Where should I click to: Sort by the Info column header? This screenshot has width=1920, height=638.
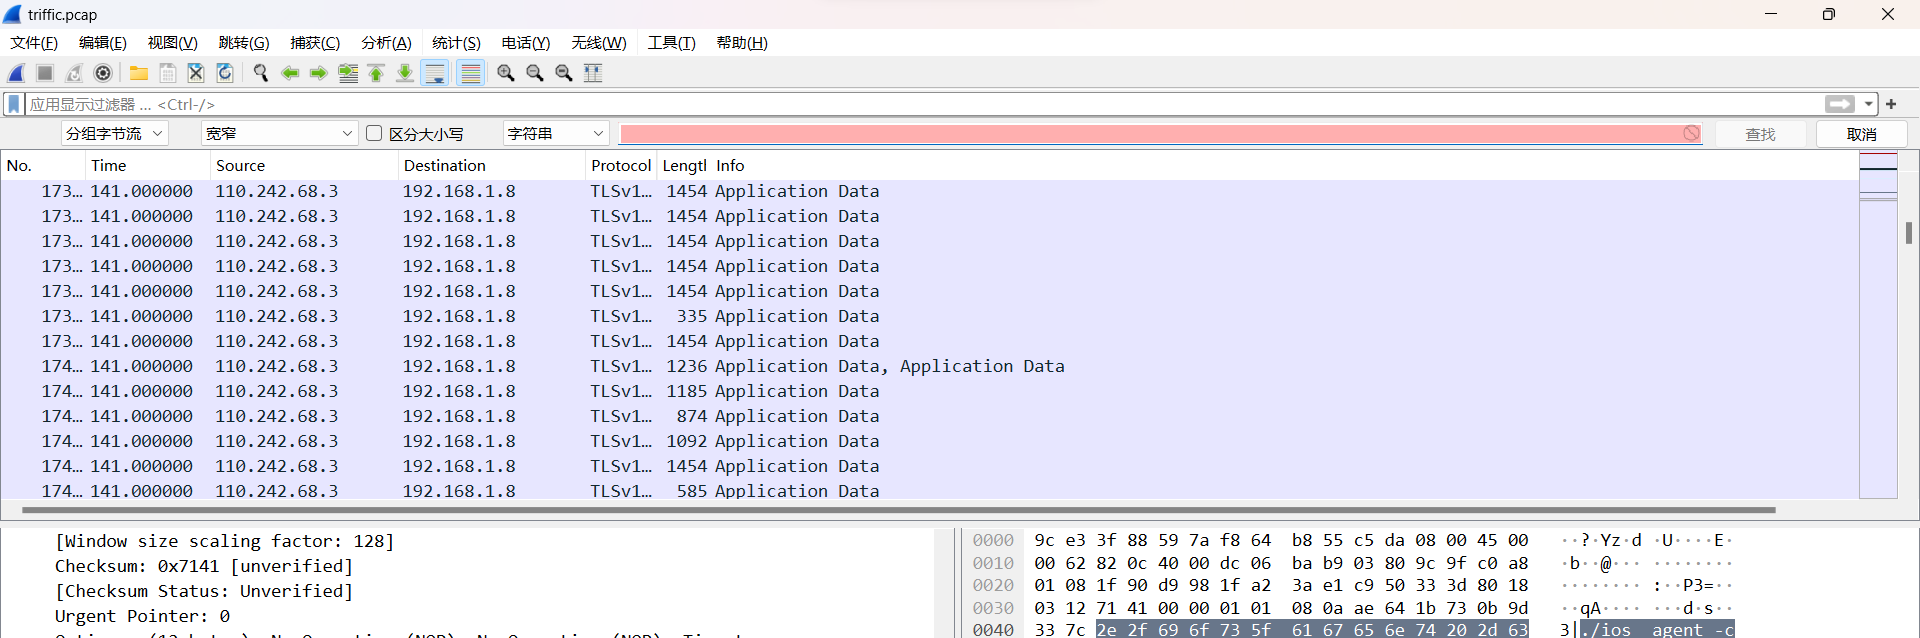pyautogui.click(x=1283, y=166)
